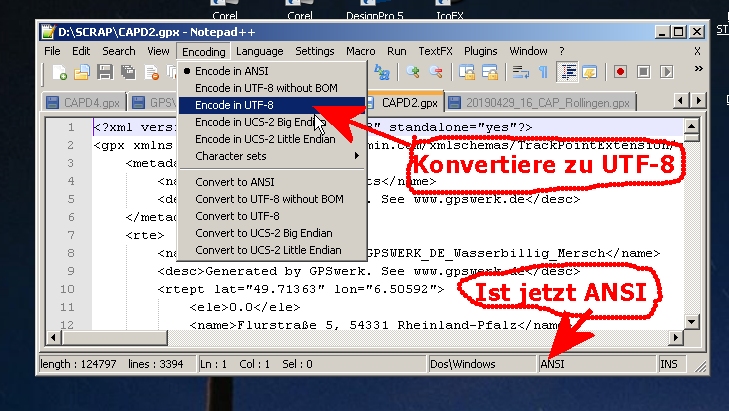The width and height of the screenshot is (729, 411).
Task: Toggle the Show indent guide icon
Action: (567, 72)
